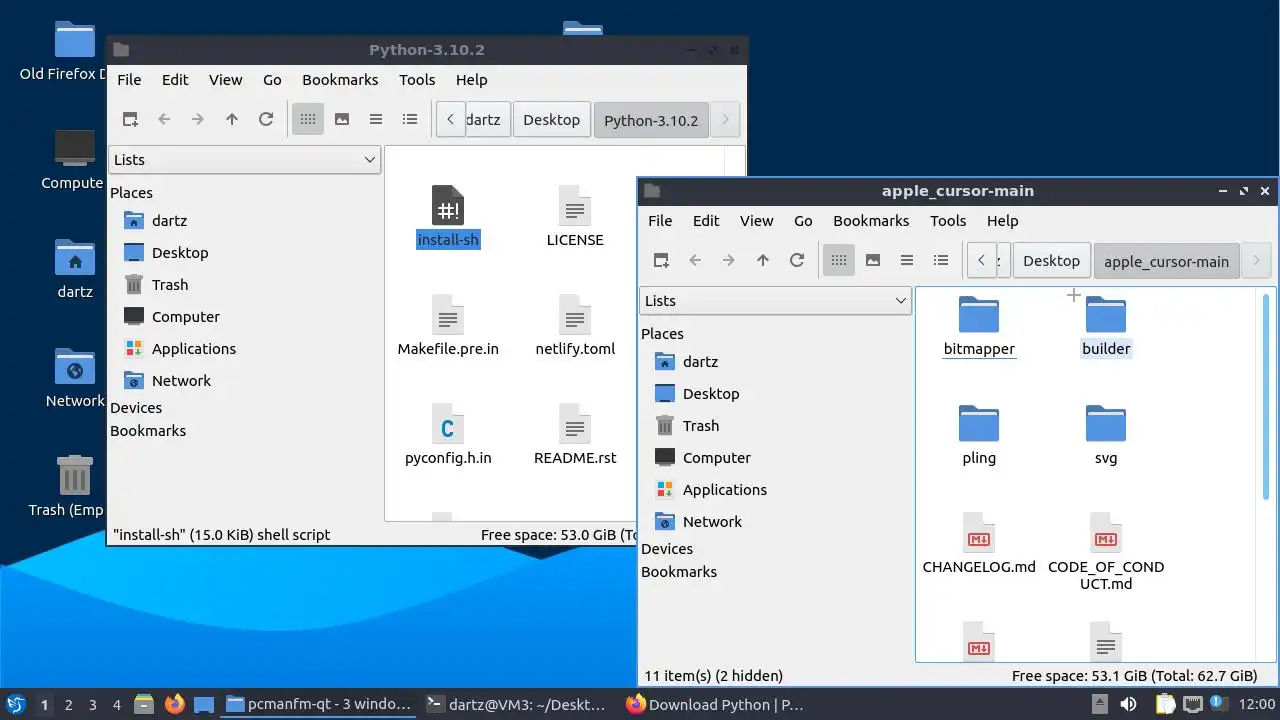
Task: Select Makefile.pre.in file
Action: point(448,325)
